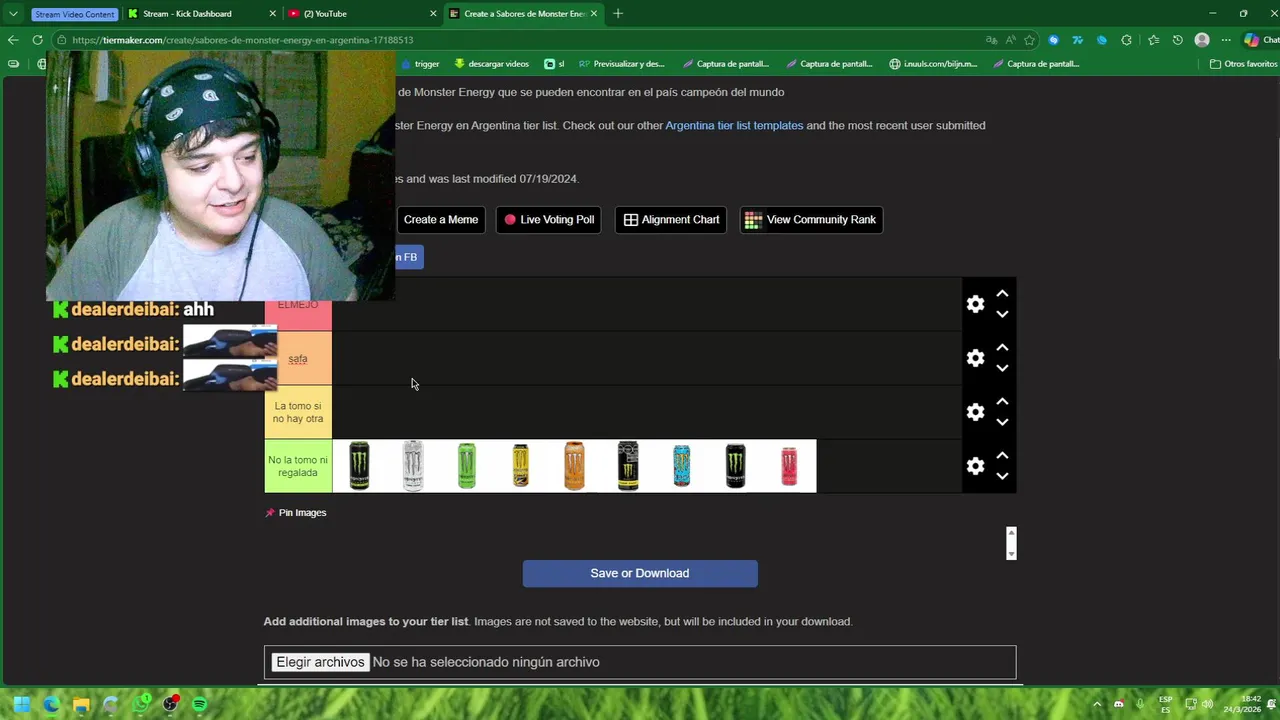
Task: Open settings gear for the ELMEJO tier row
Action: (x=975, y=304)
